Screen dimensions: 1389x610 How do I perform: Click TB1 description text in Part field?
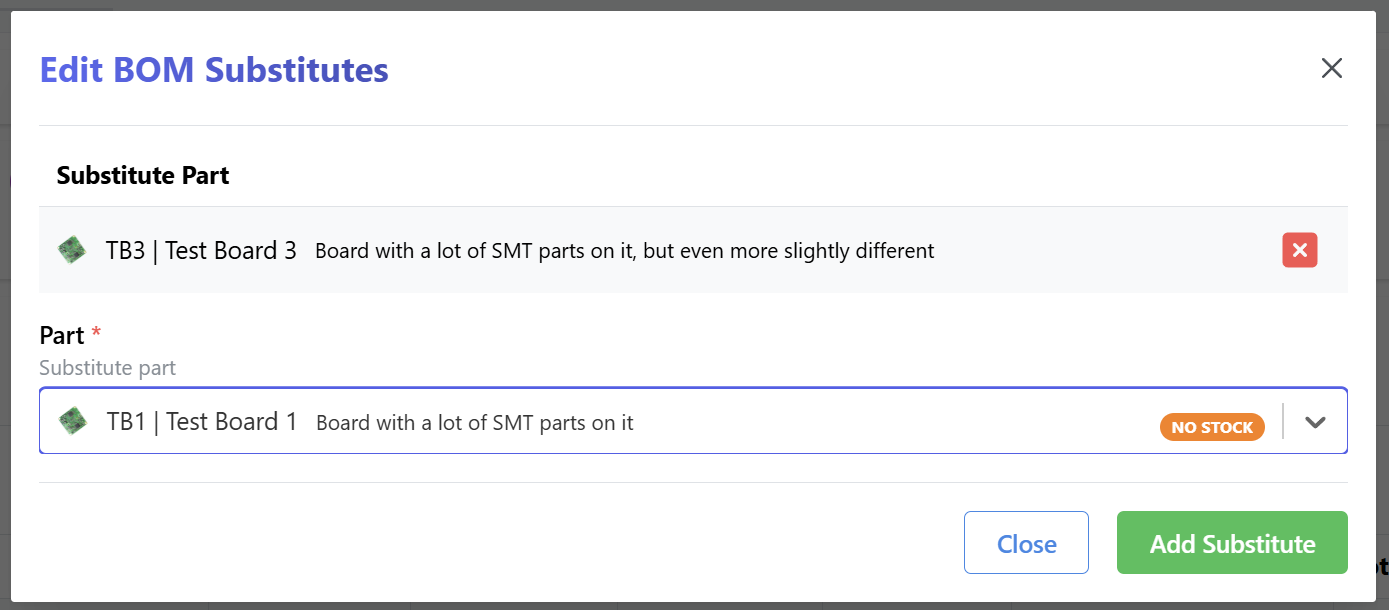(474, 423)
